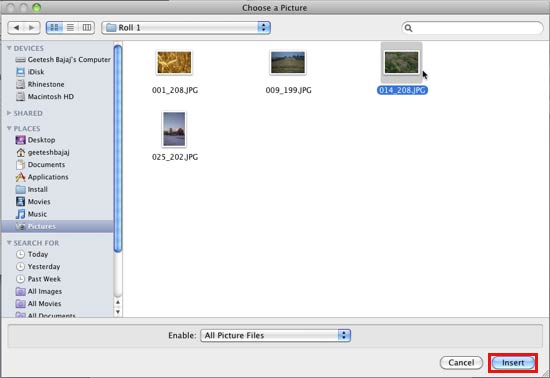Collapse the PLACES section
Screen dimensions: 550x378
coord(9,128)
